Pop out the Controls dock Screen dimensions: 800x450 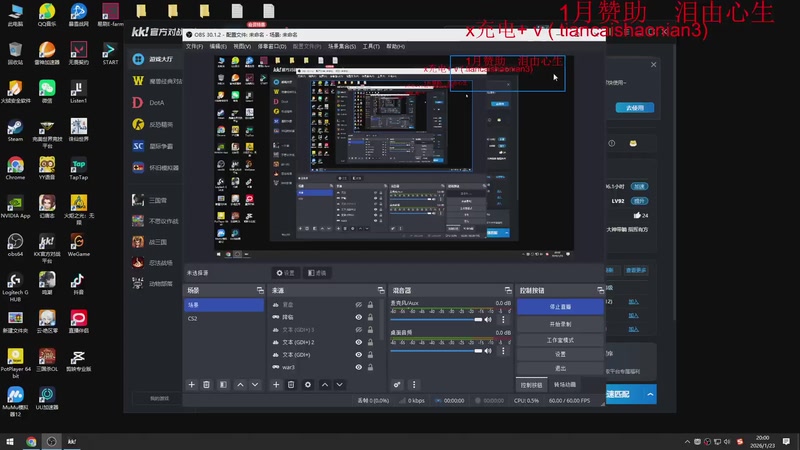(600, 290)
